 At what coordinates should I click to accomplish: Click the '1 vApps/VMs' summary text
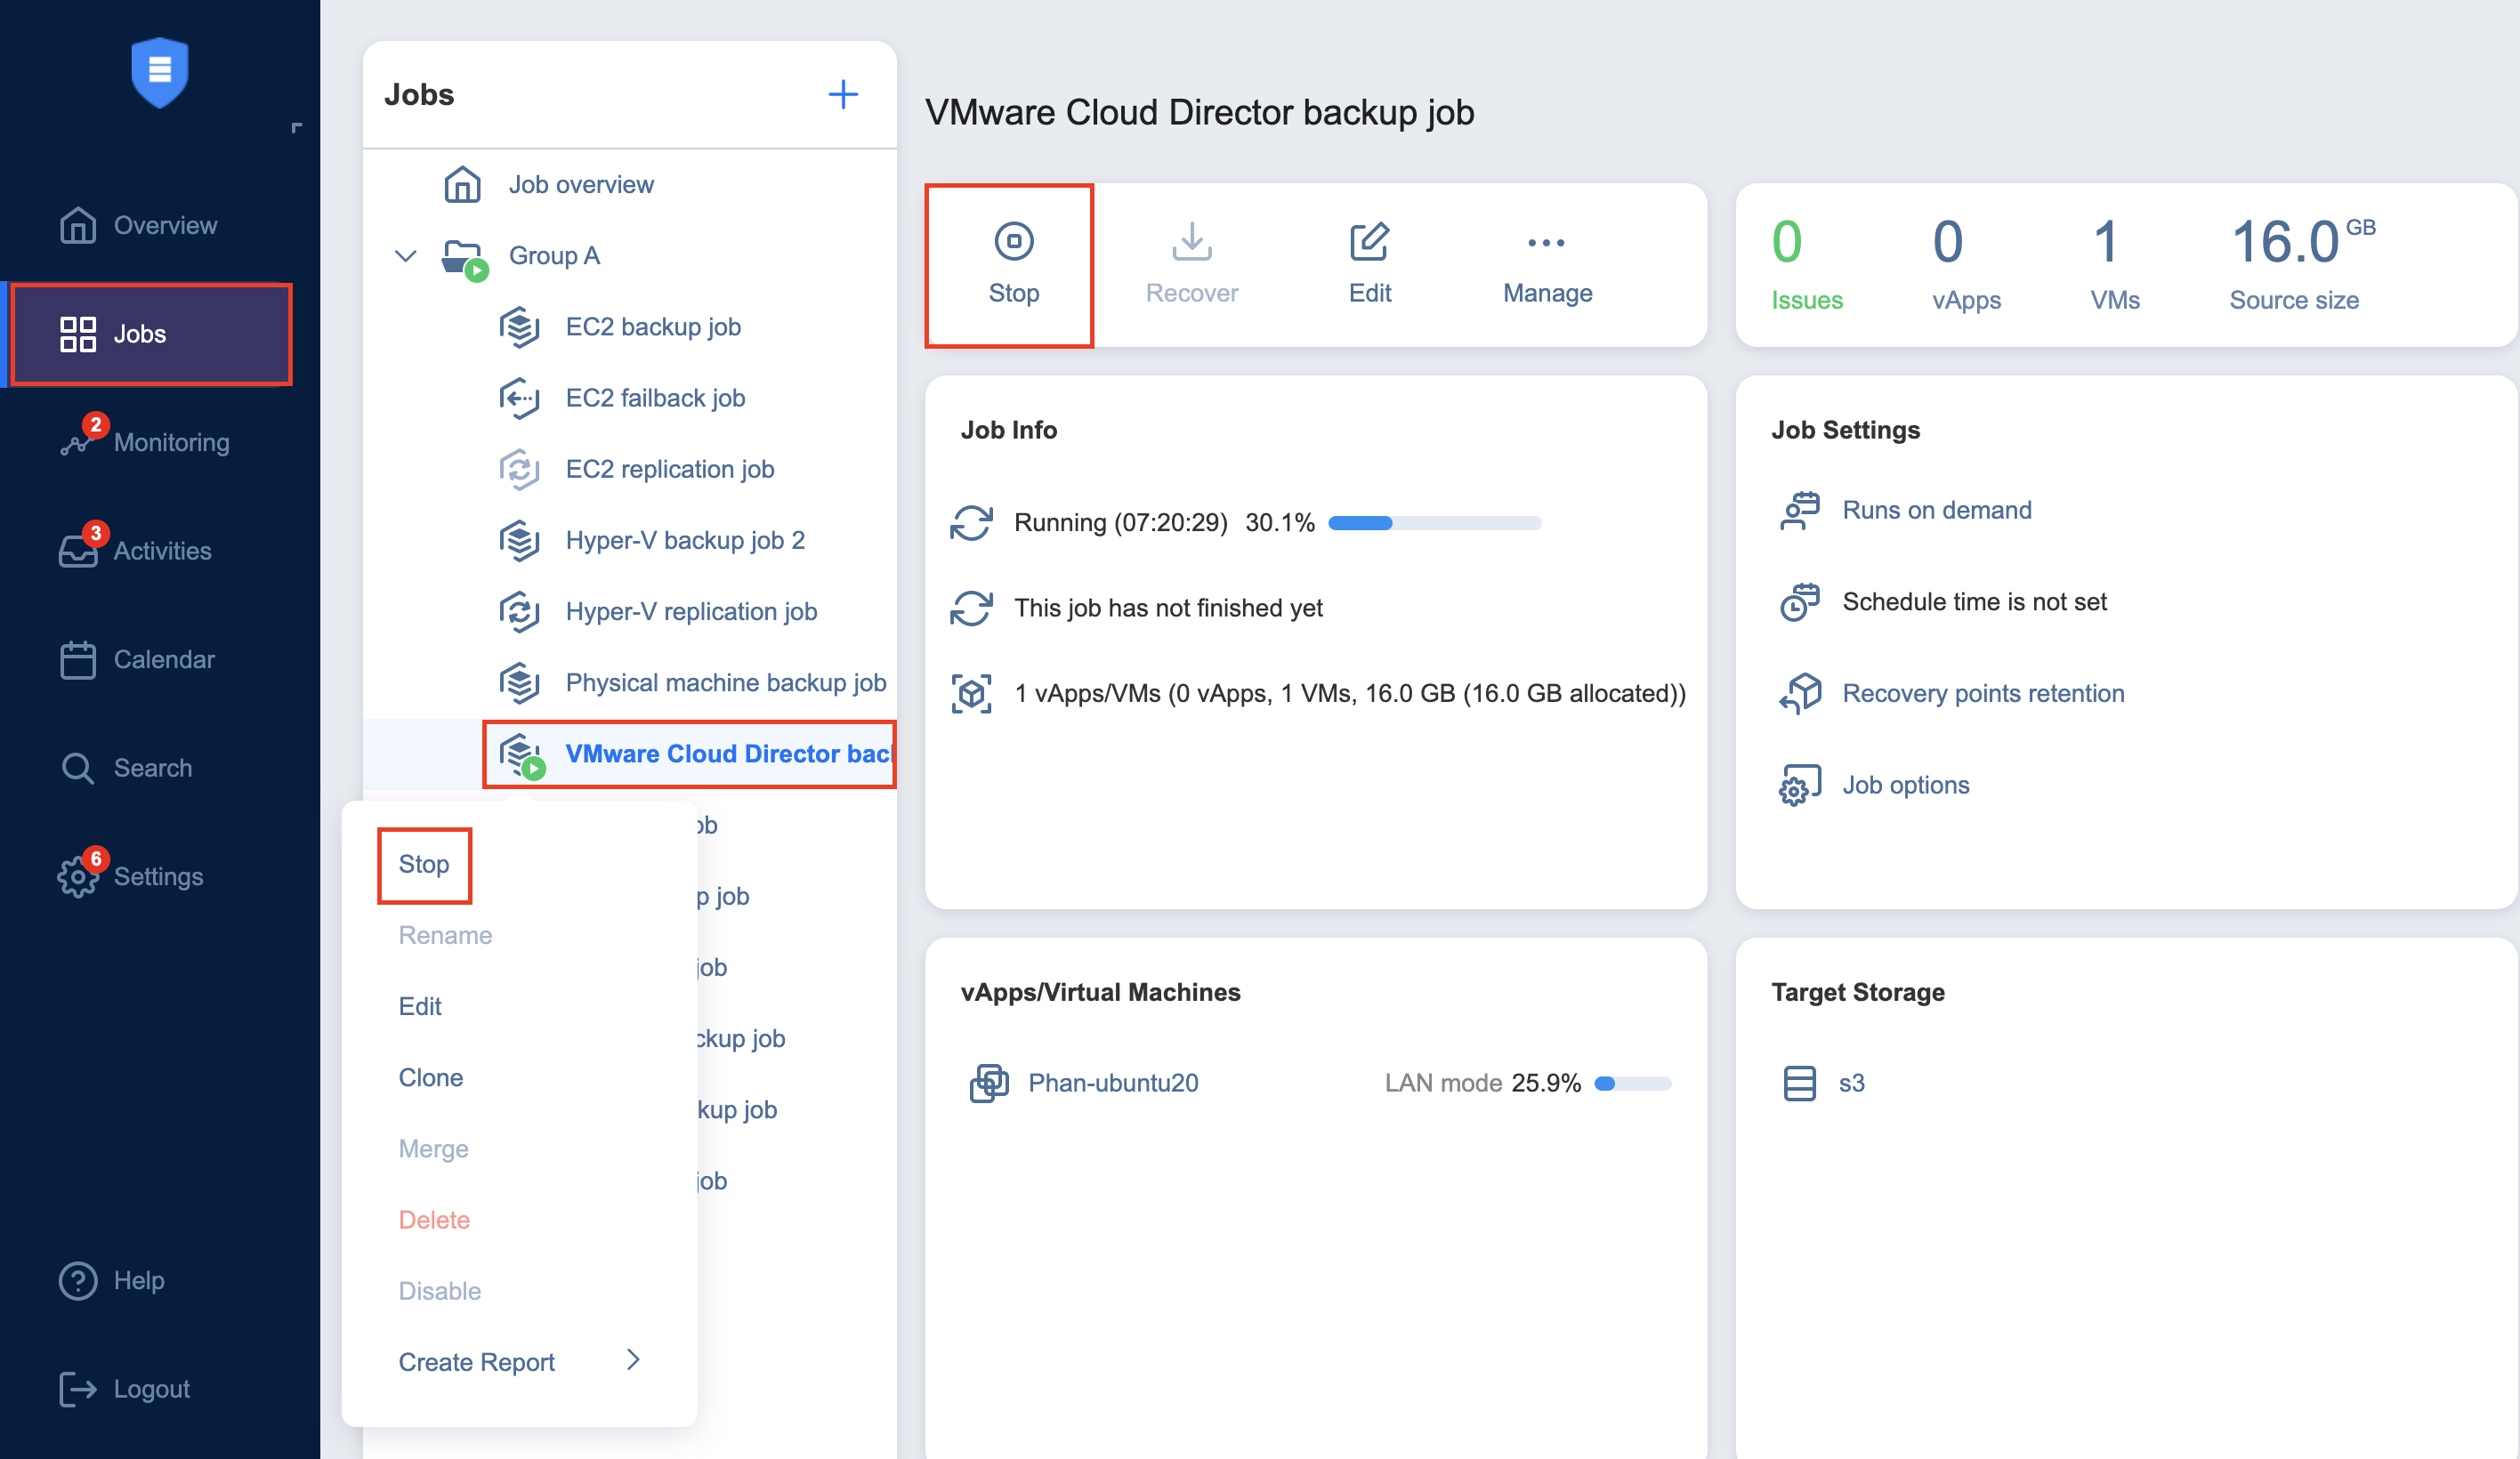pos(1350,693)
